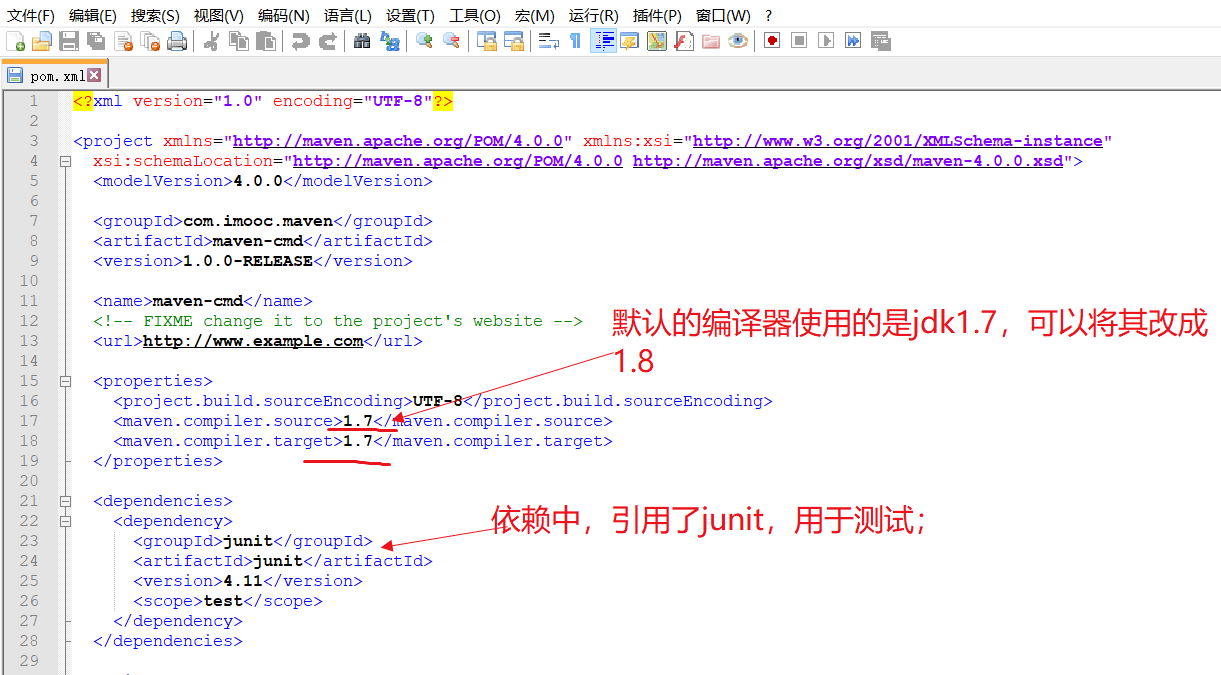Select the Find icon on the toolbar

click(361, 40)
